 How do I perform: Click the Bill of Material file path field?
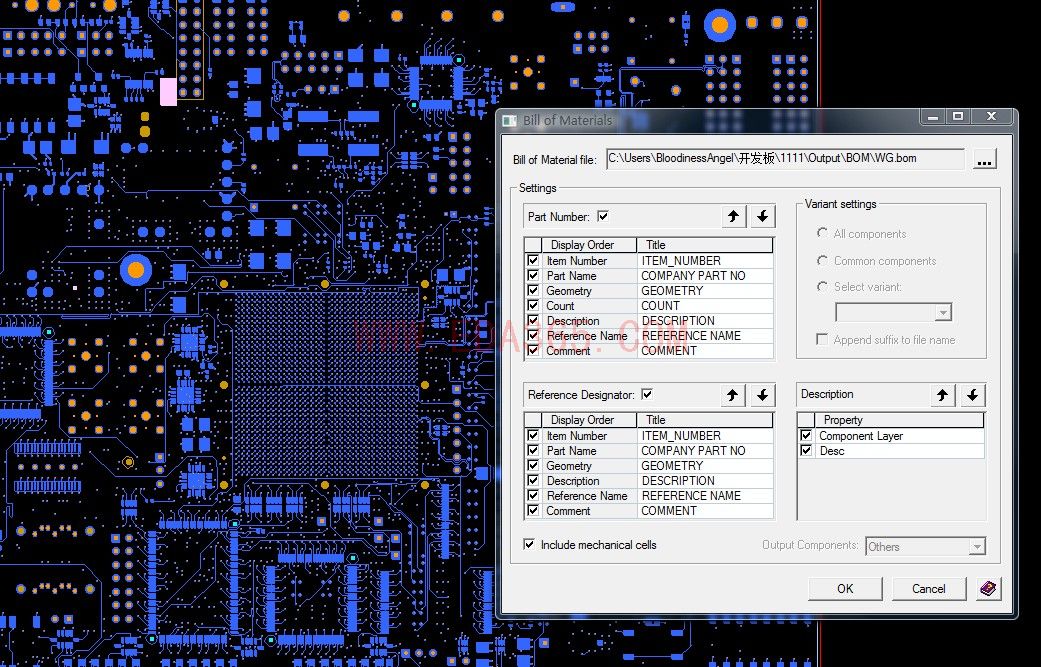785,159
